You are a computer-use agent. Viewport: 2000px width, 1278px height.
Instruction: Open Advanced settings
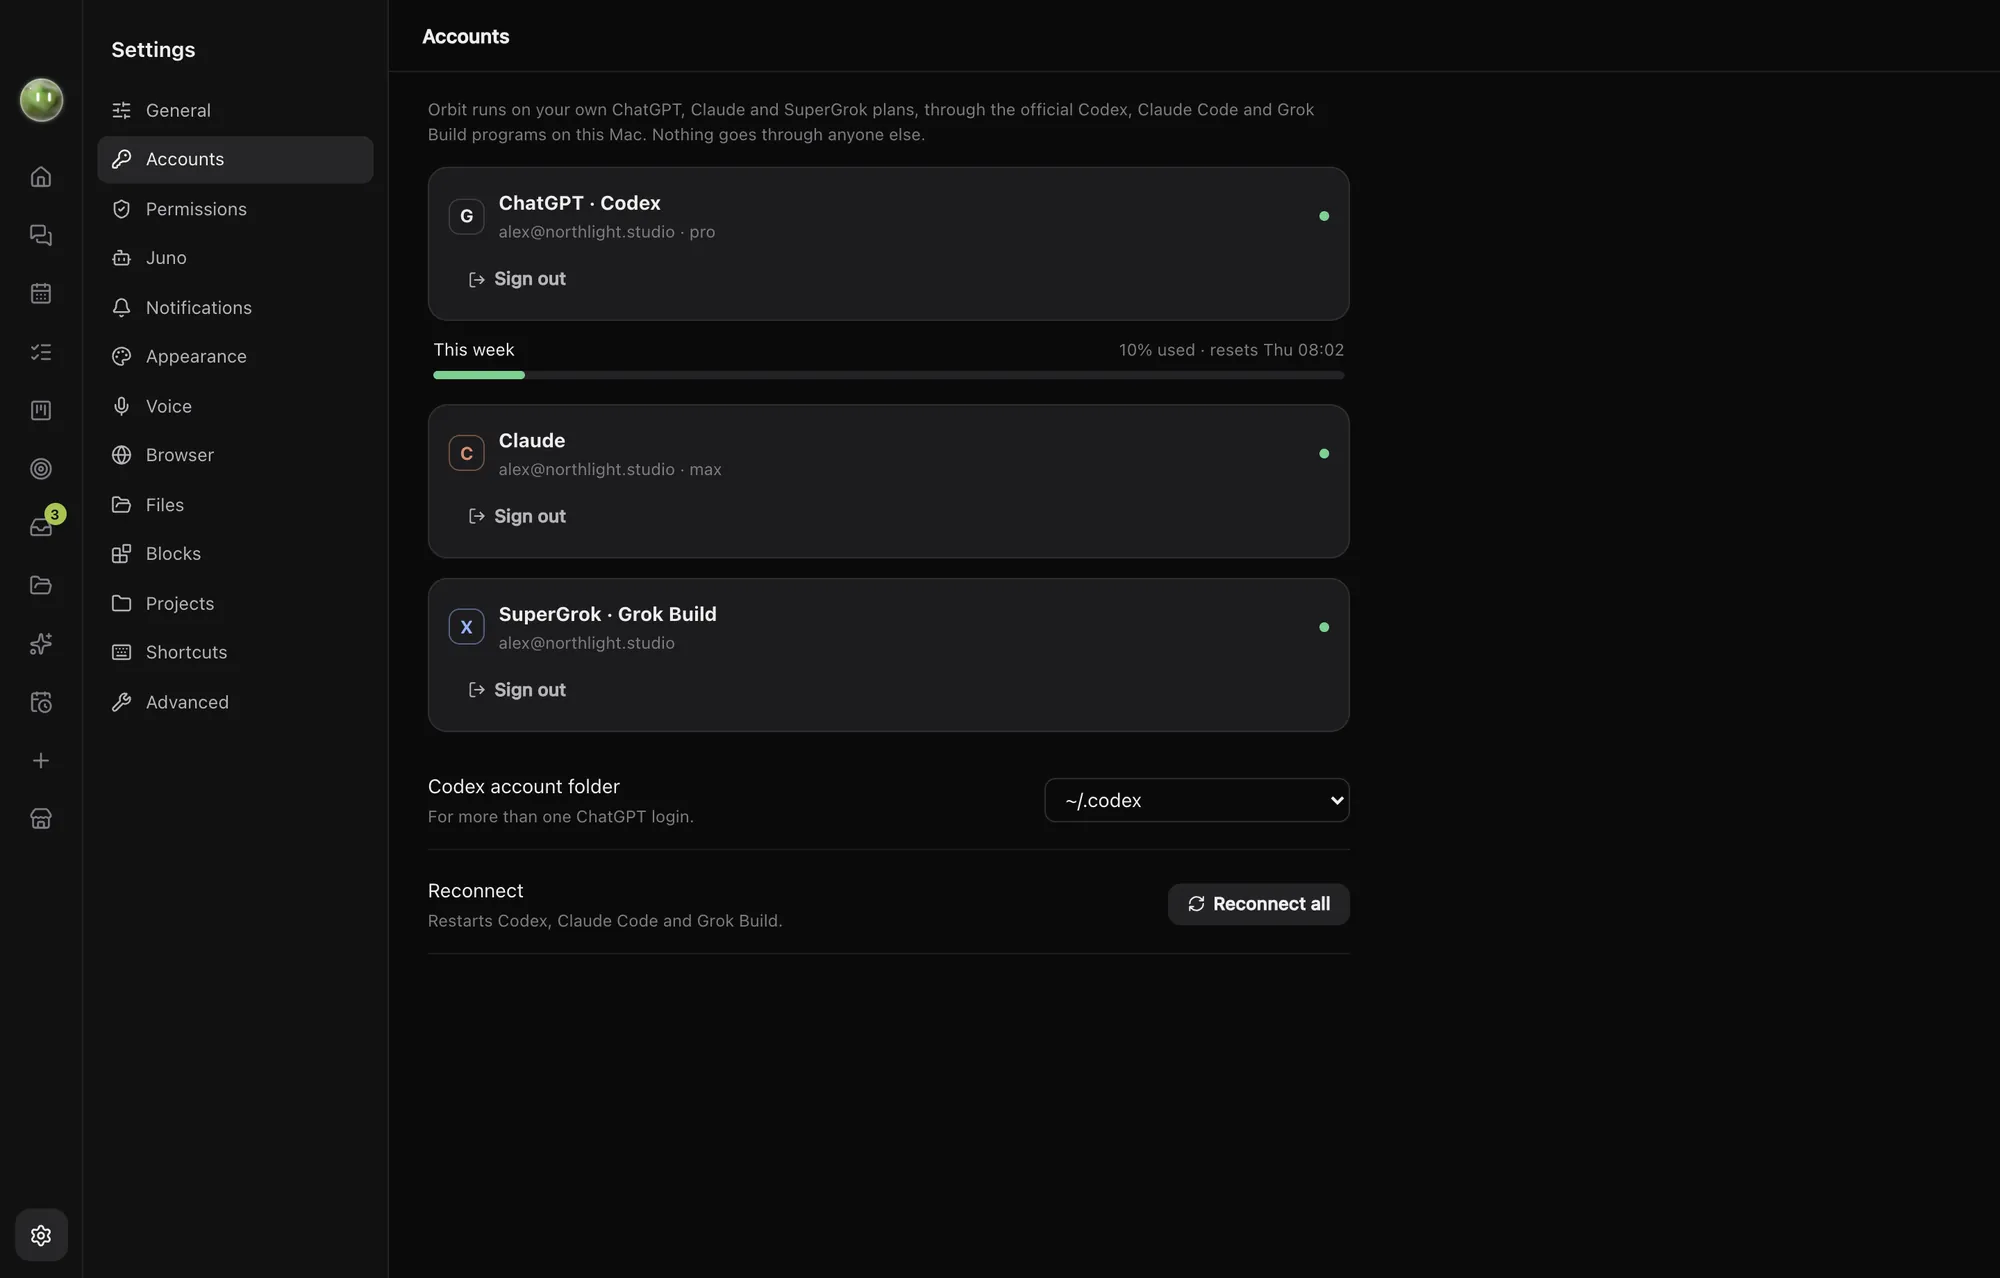pyautogui.click(x=235, y=702)
